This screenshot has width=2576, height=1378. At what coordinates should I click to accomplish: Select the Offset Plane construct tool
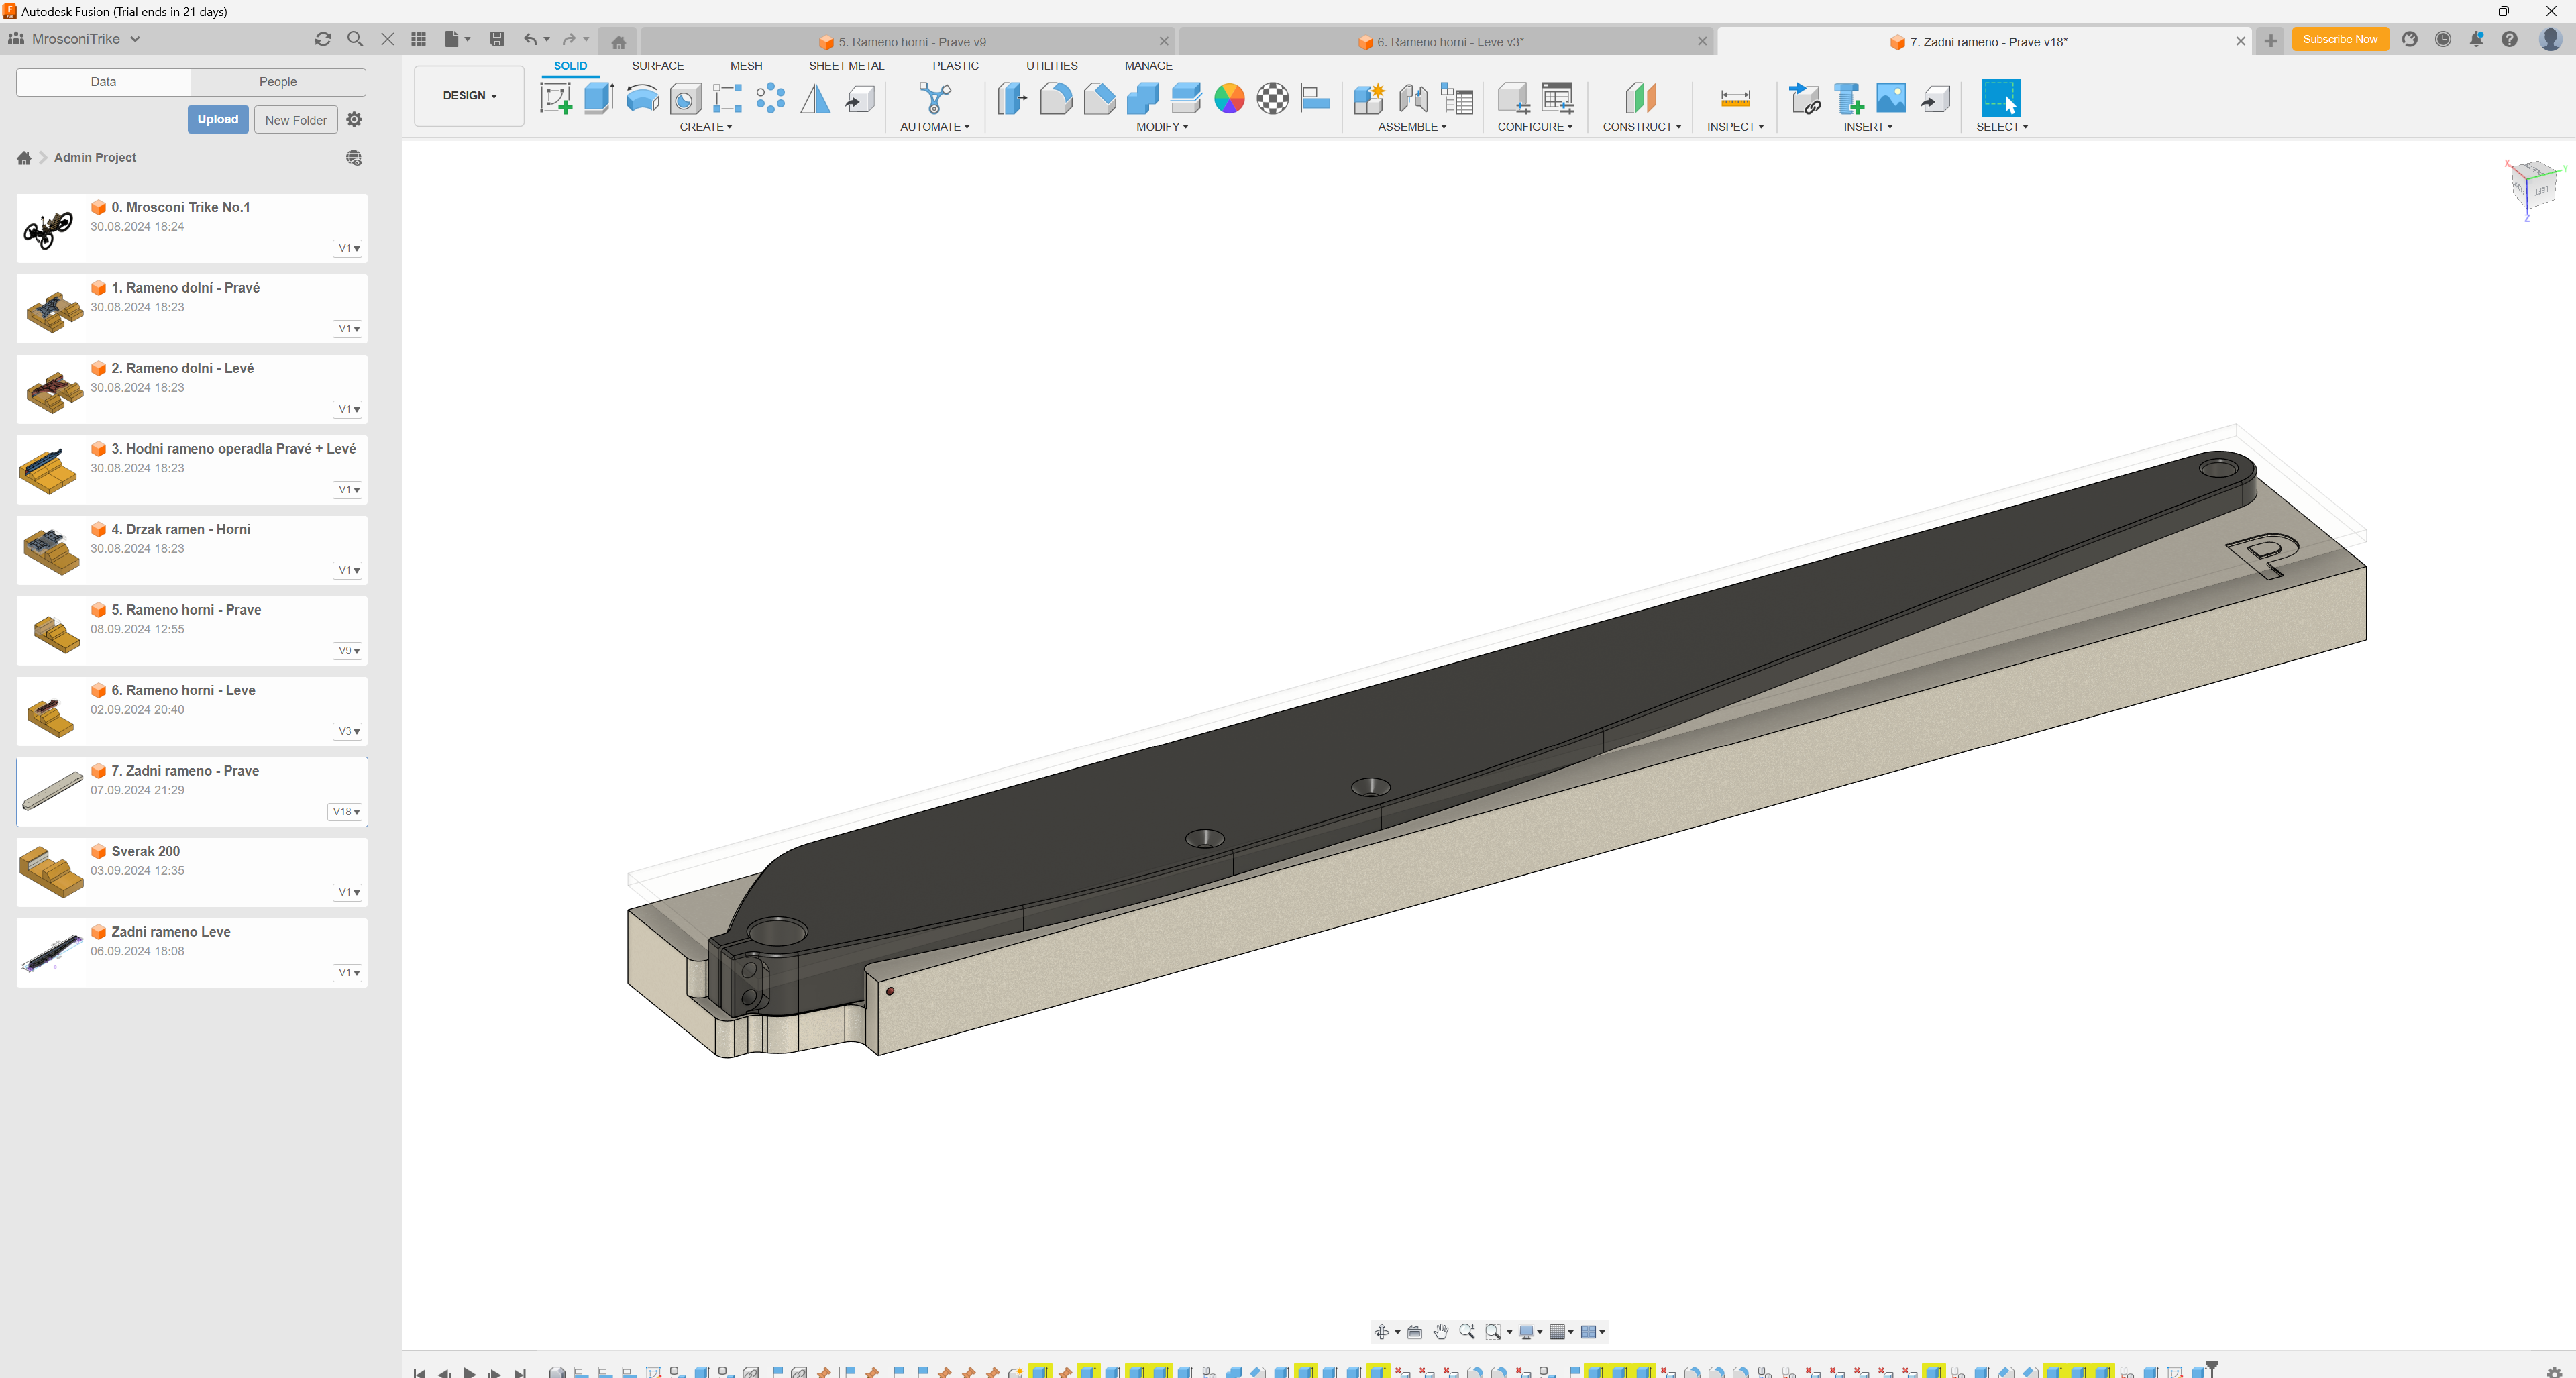[x=1640, y=98]
